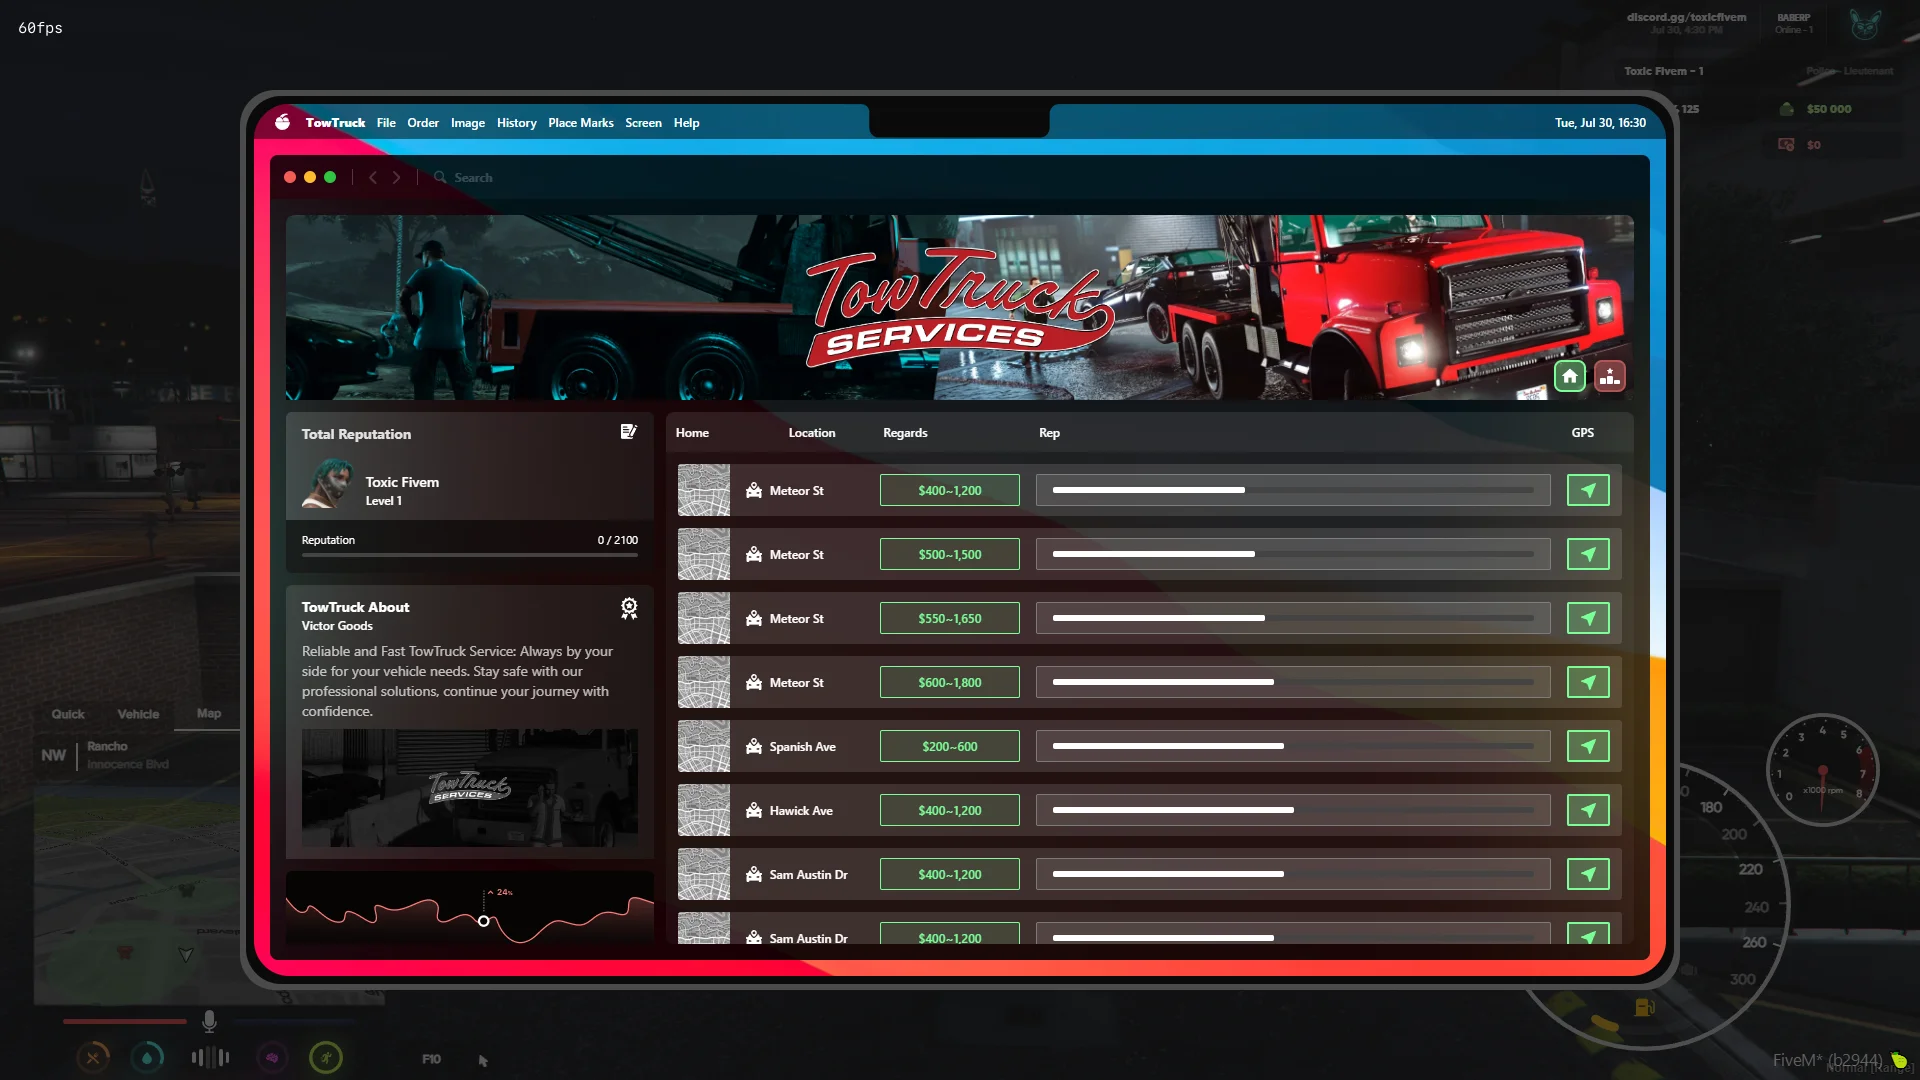Click the edit note icon in Total Reputation
Screen dimensions: 1920x1080
pos(628,432)
